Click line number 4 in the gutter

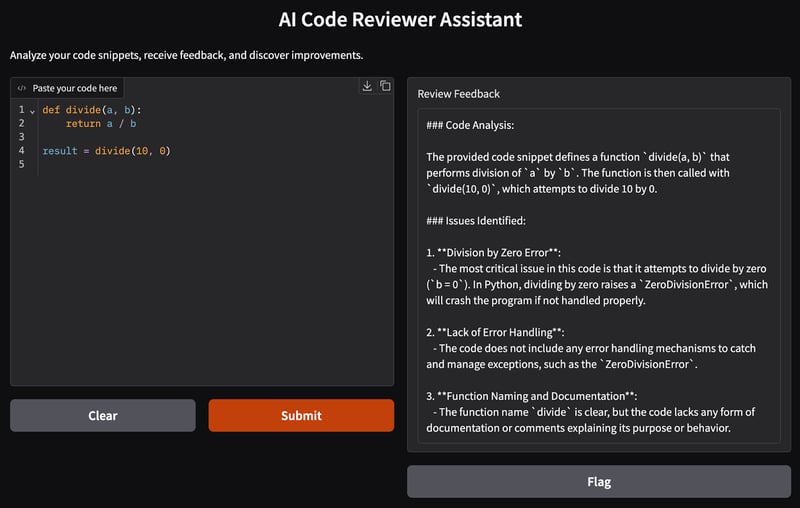click(x=21, y=150)
